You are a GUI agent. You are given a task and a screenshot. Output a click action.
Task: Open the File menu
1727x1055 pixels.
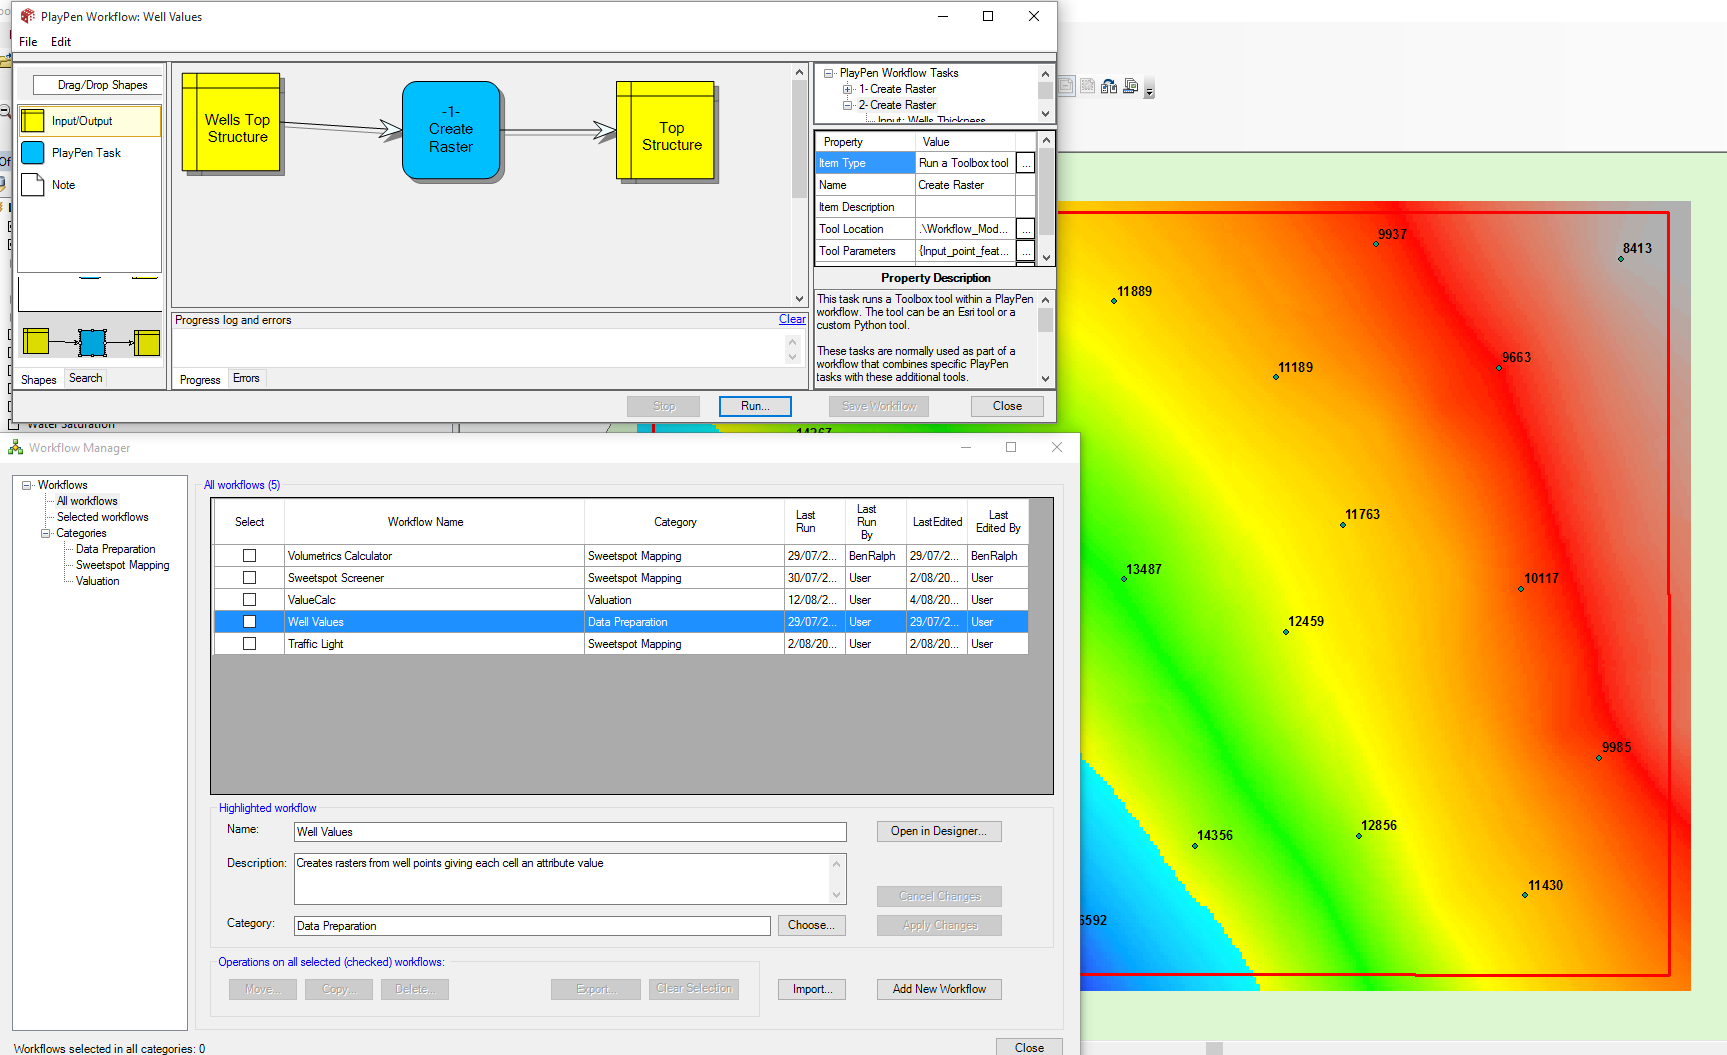coord(28,42)
